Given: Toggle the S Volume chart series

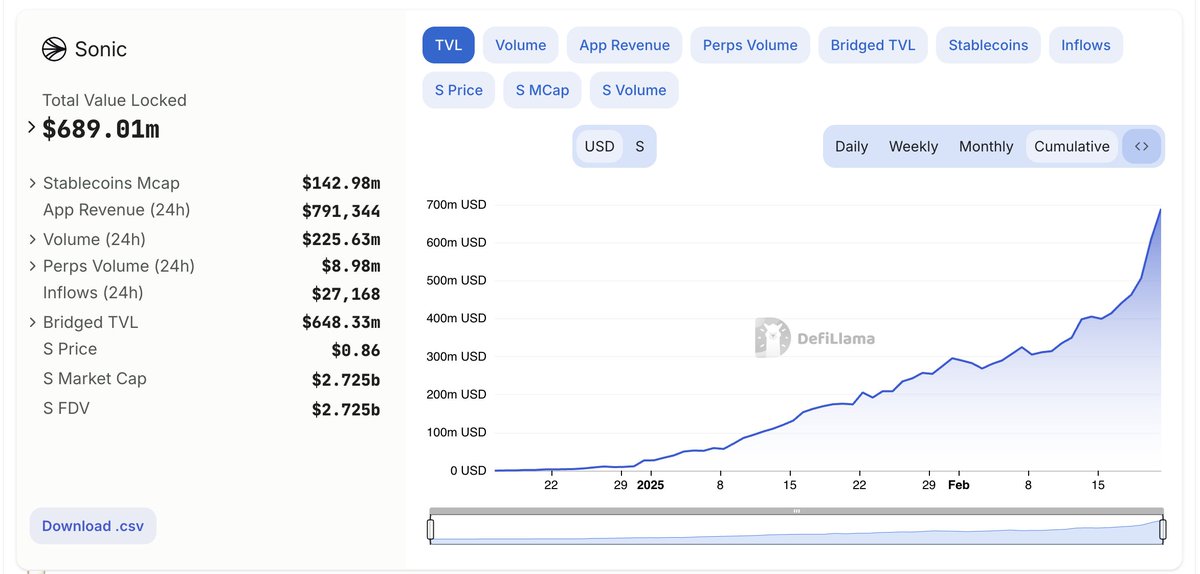Looking at the screenshot, I should pos(634,90).
